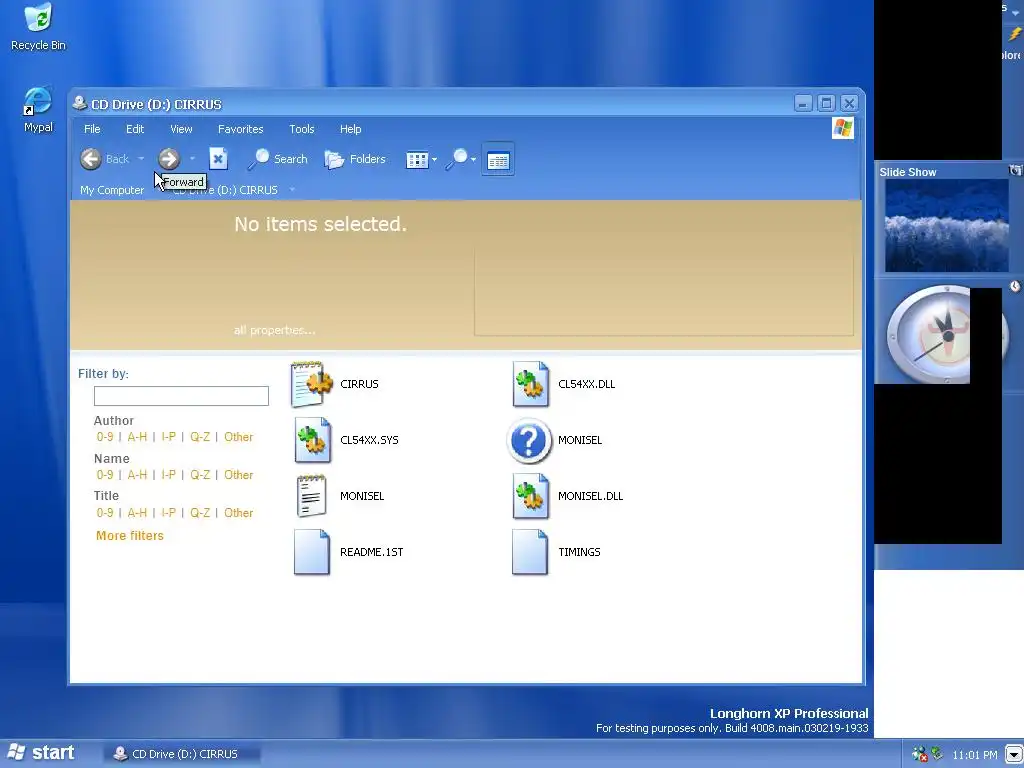
Task: Filter Name by Q-Z
Action: [x=200, y=475]
